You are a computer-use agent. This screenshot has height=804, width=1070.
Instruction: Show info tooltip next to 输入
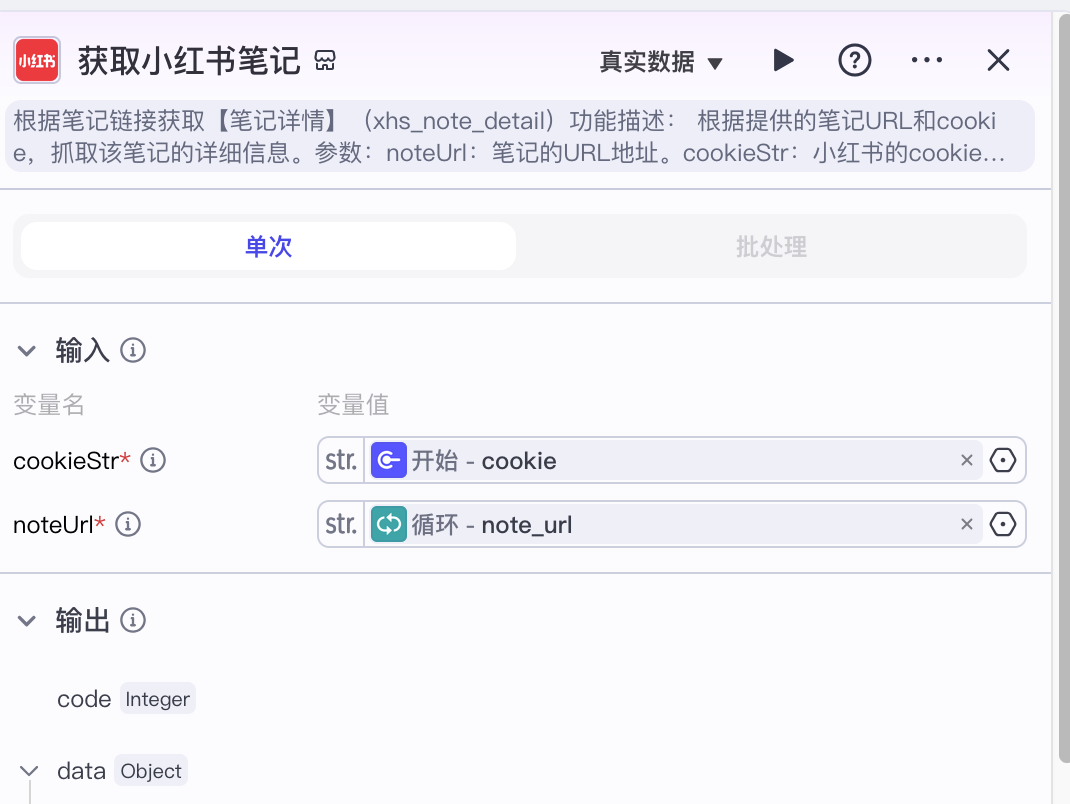click(133, 351)
